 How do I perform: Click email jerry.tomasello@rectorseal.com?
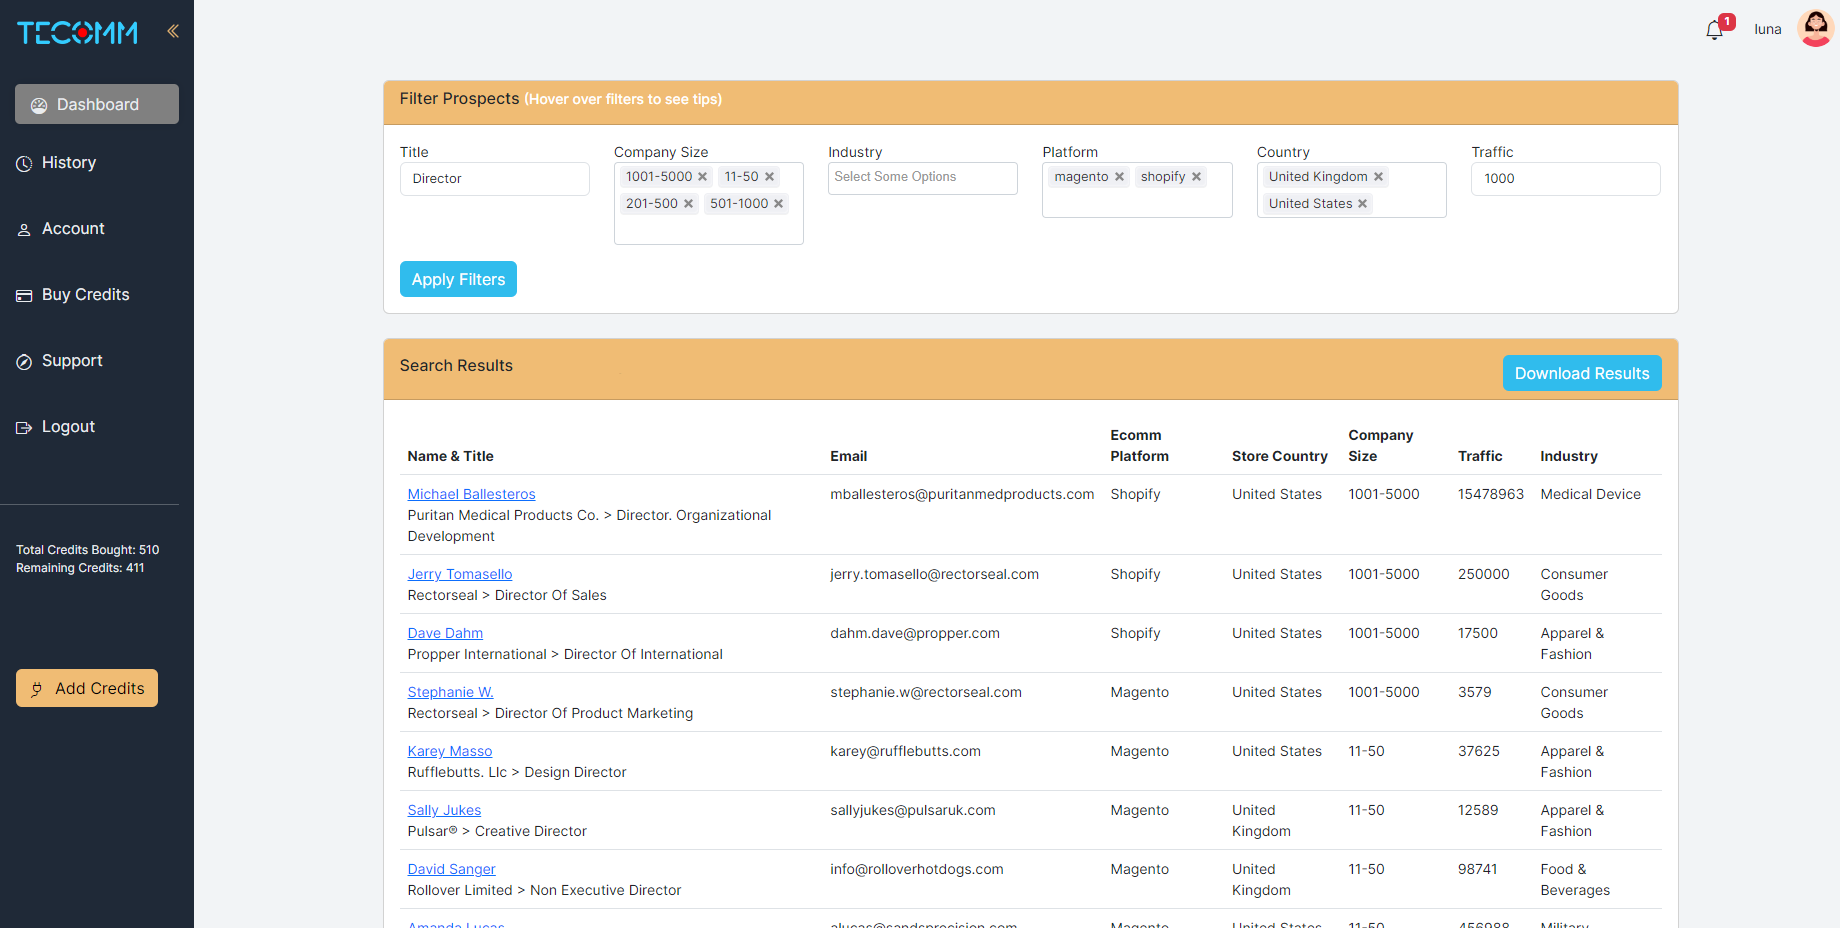[x=934, y=574]
